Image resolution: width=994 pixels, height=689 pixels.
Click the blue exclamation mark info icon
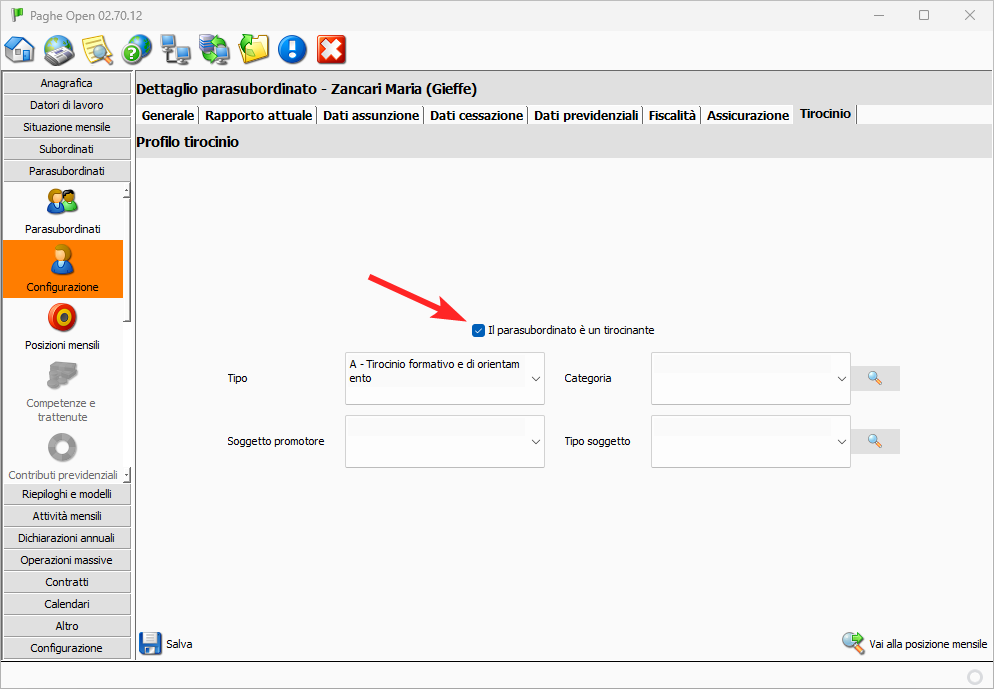coord(292,49)
